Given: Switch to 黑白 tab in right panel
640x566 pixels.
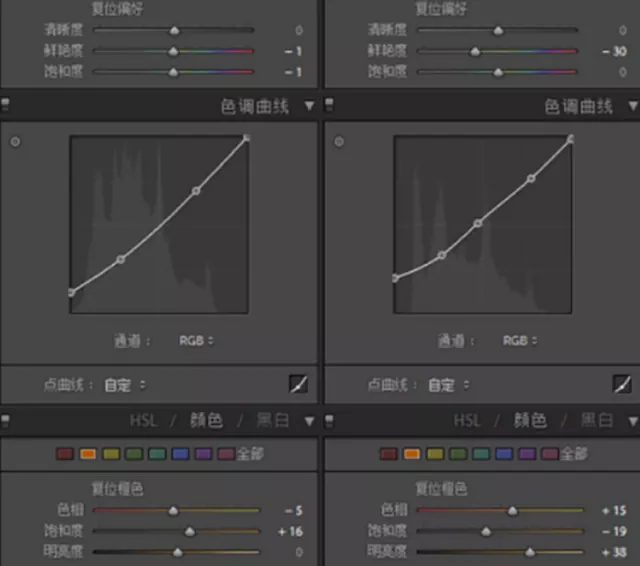Looking at the screenshot, I should pos(596,420).
